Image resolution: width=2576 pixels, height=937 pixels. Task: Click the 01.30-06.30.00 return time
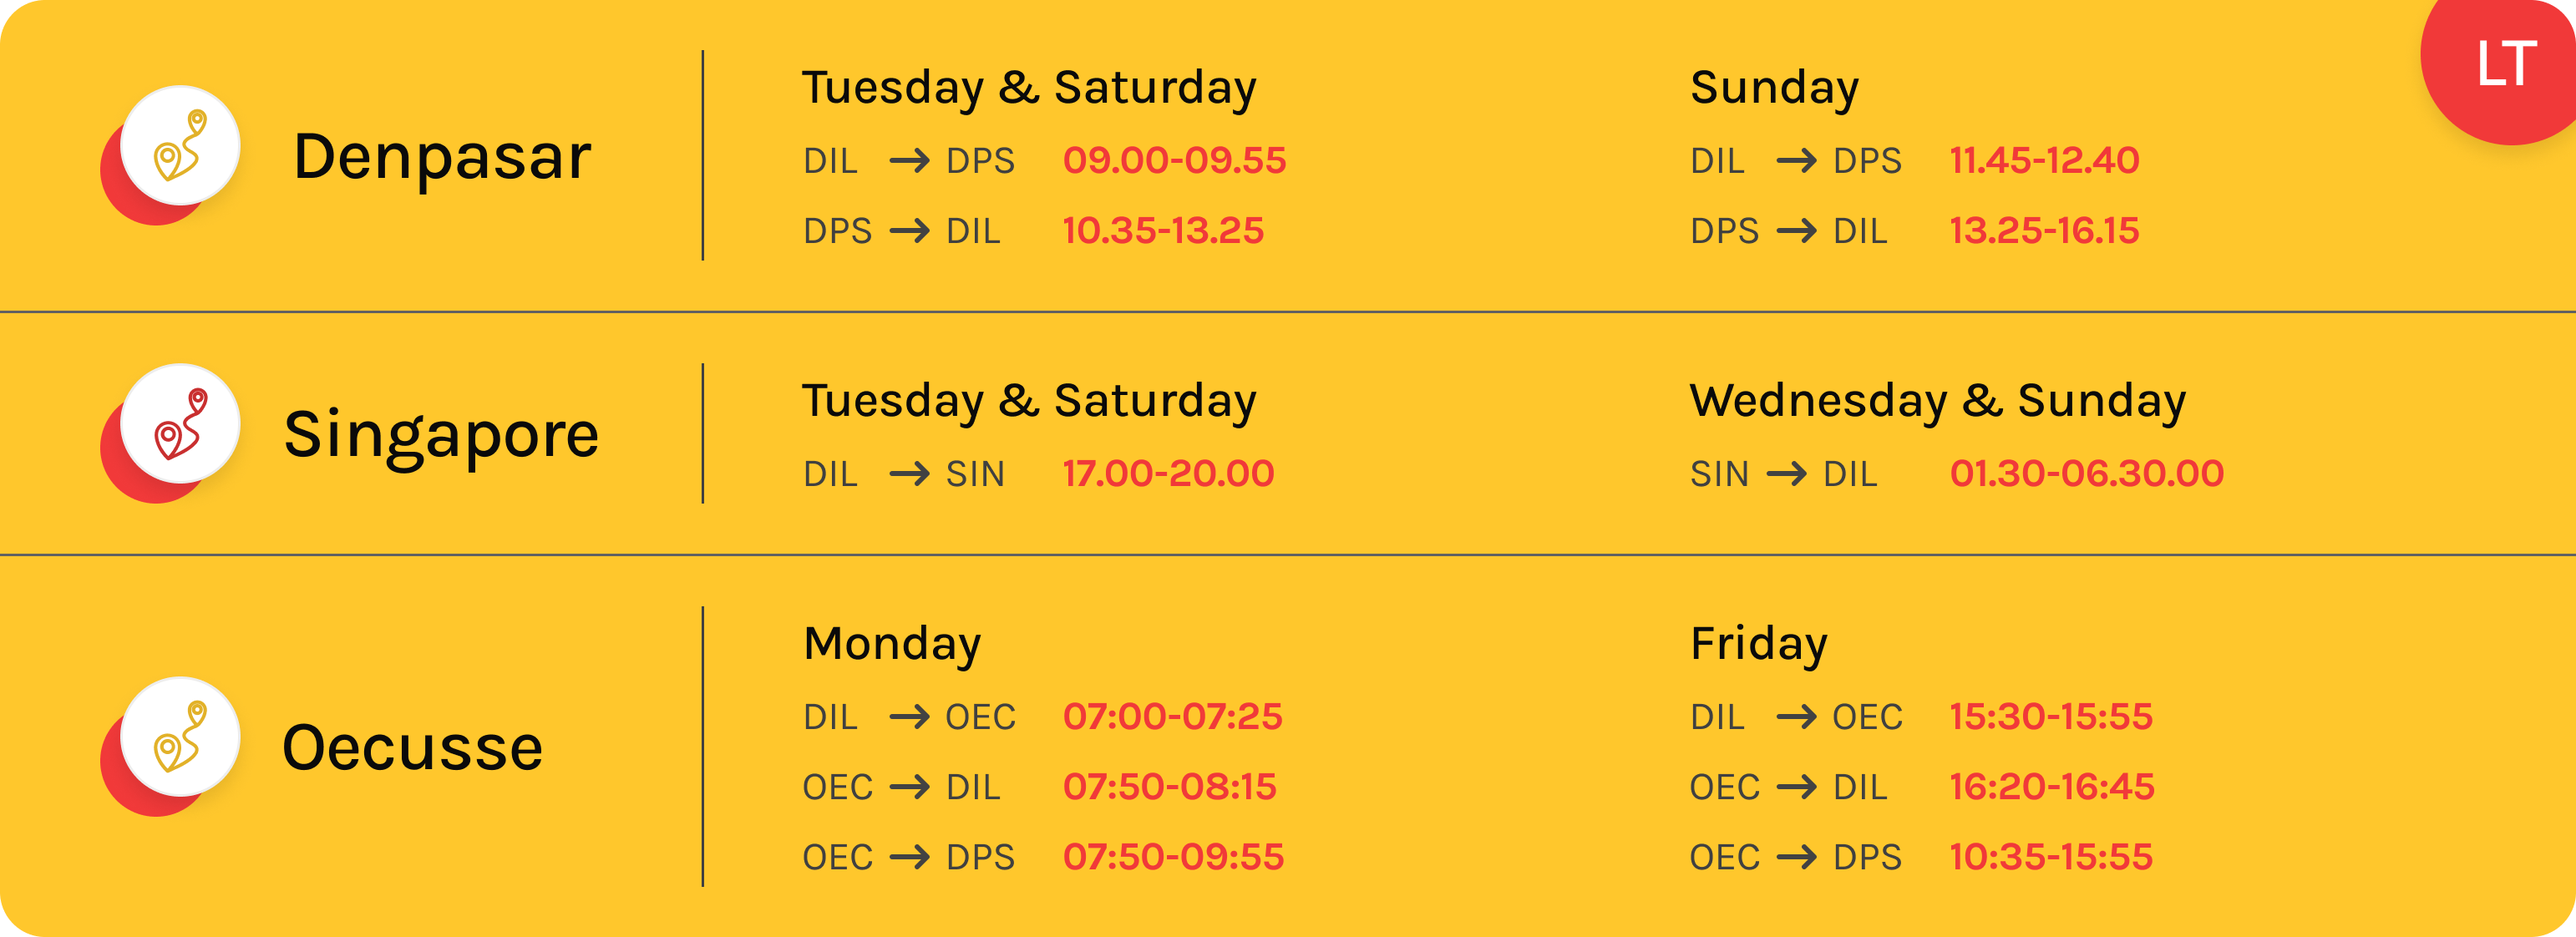click(x=2087, y=474)
